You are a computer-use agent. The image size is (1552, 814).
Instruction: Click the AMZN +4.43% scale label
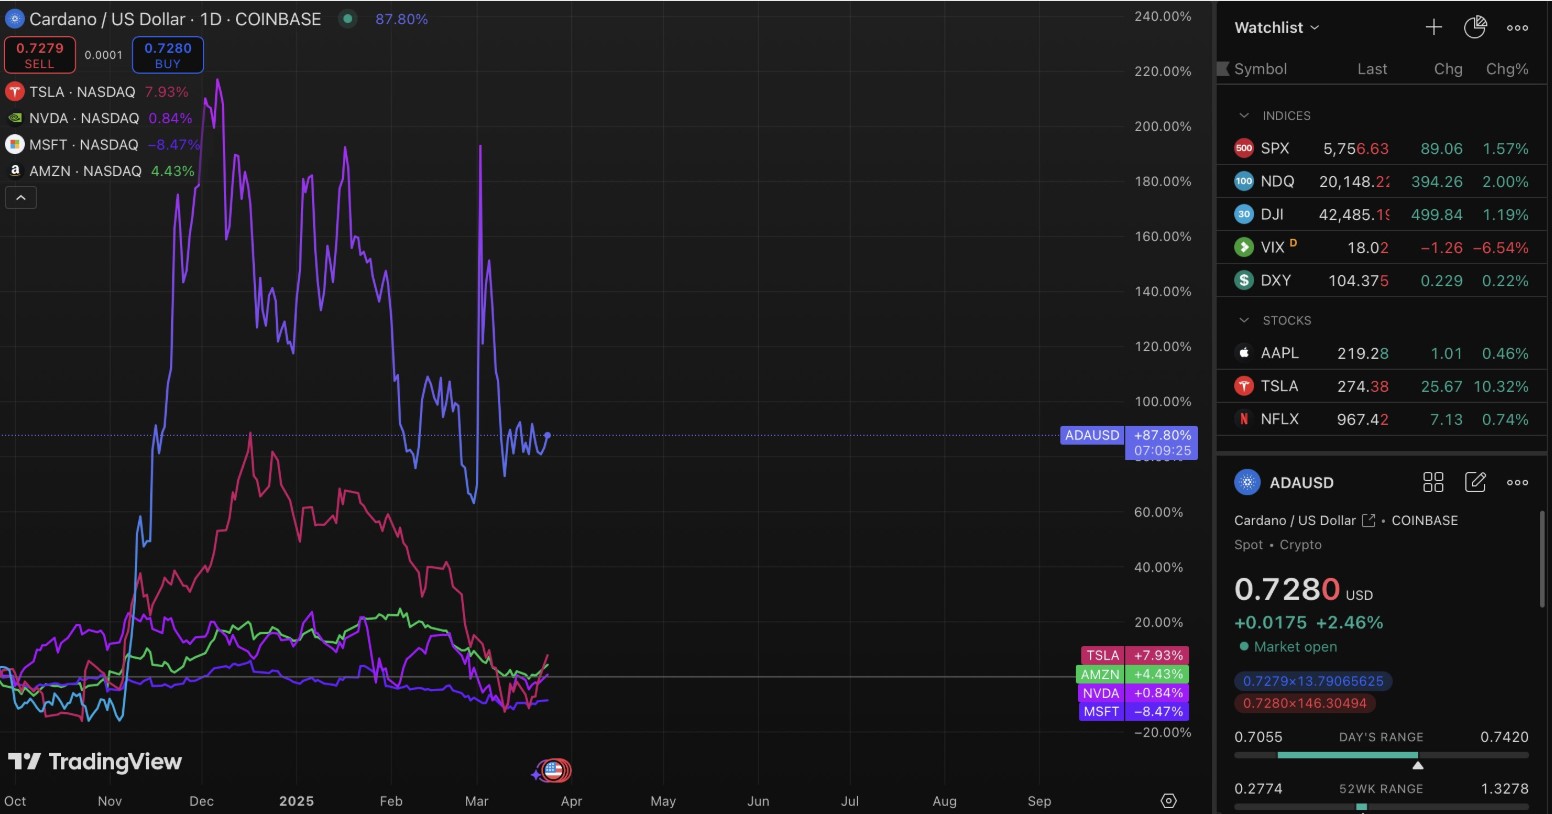coord(1132,675)
